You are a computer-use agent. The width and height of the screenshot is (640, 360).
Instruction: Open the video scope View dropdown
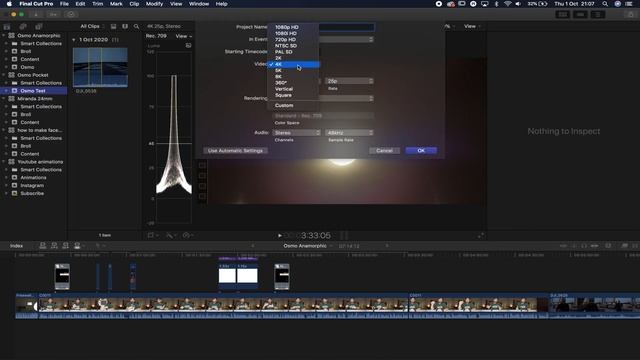183,36
